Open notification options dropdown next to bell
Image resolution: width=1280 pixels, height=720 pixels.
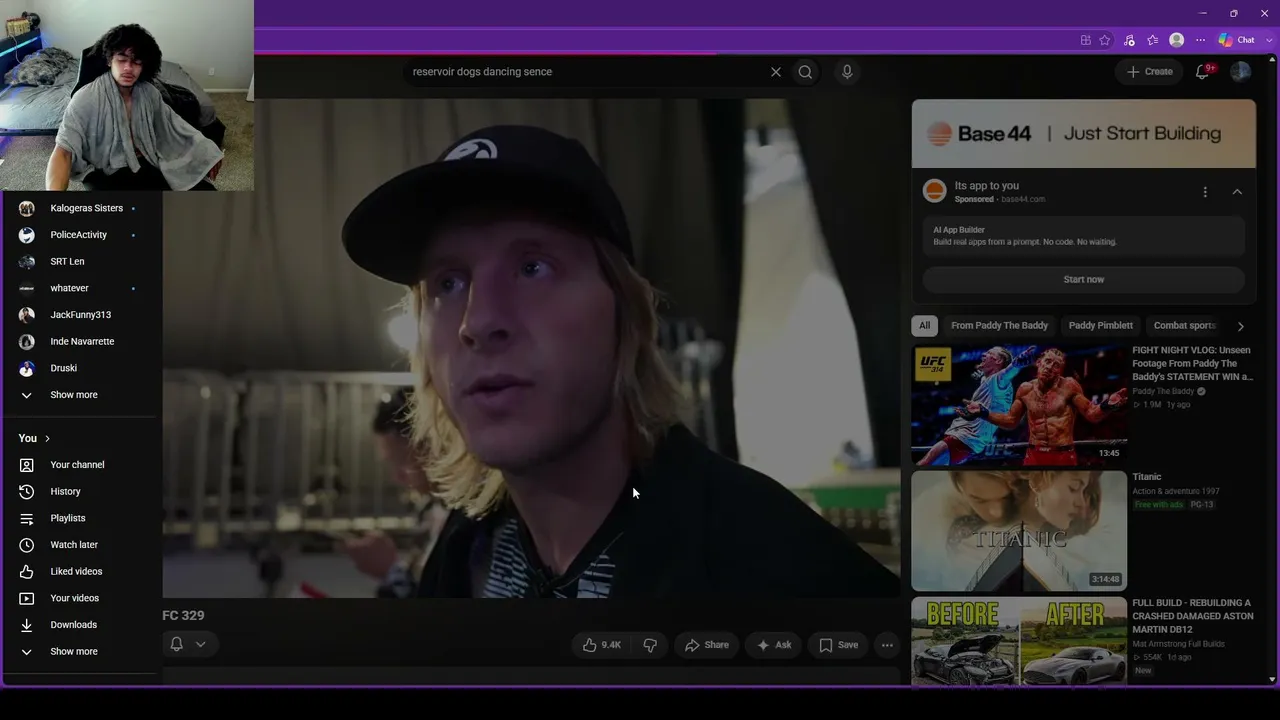point(200,644)
